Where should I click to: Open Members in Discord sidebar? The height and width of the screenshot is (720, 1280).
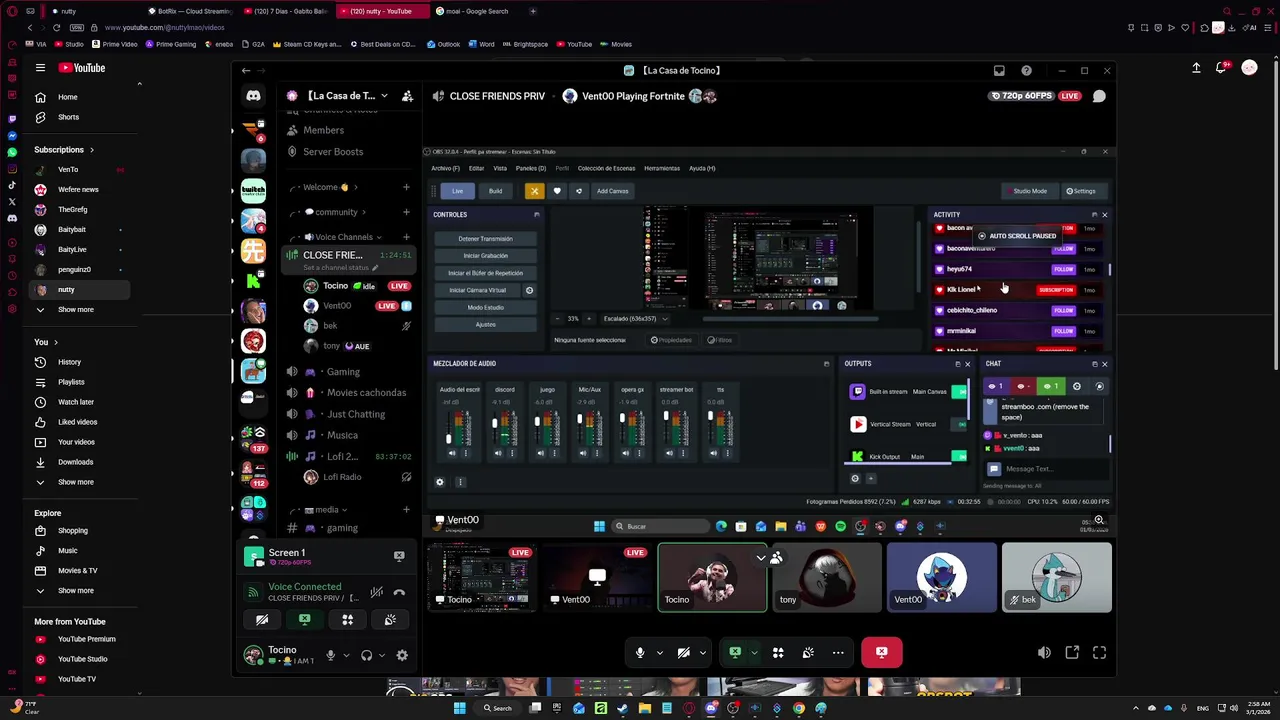pyautogui.click(x=323, y=130)
